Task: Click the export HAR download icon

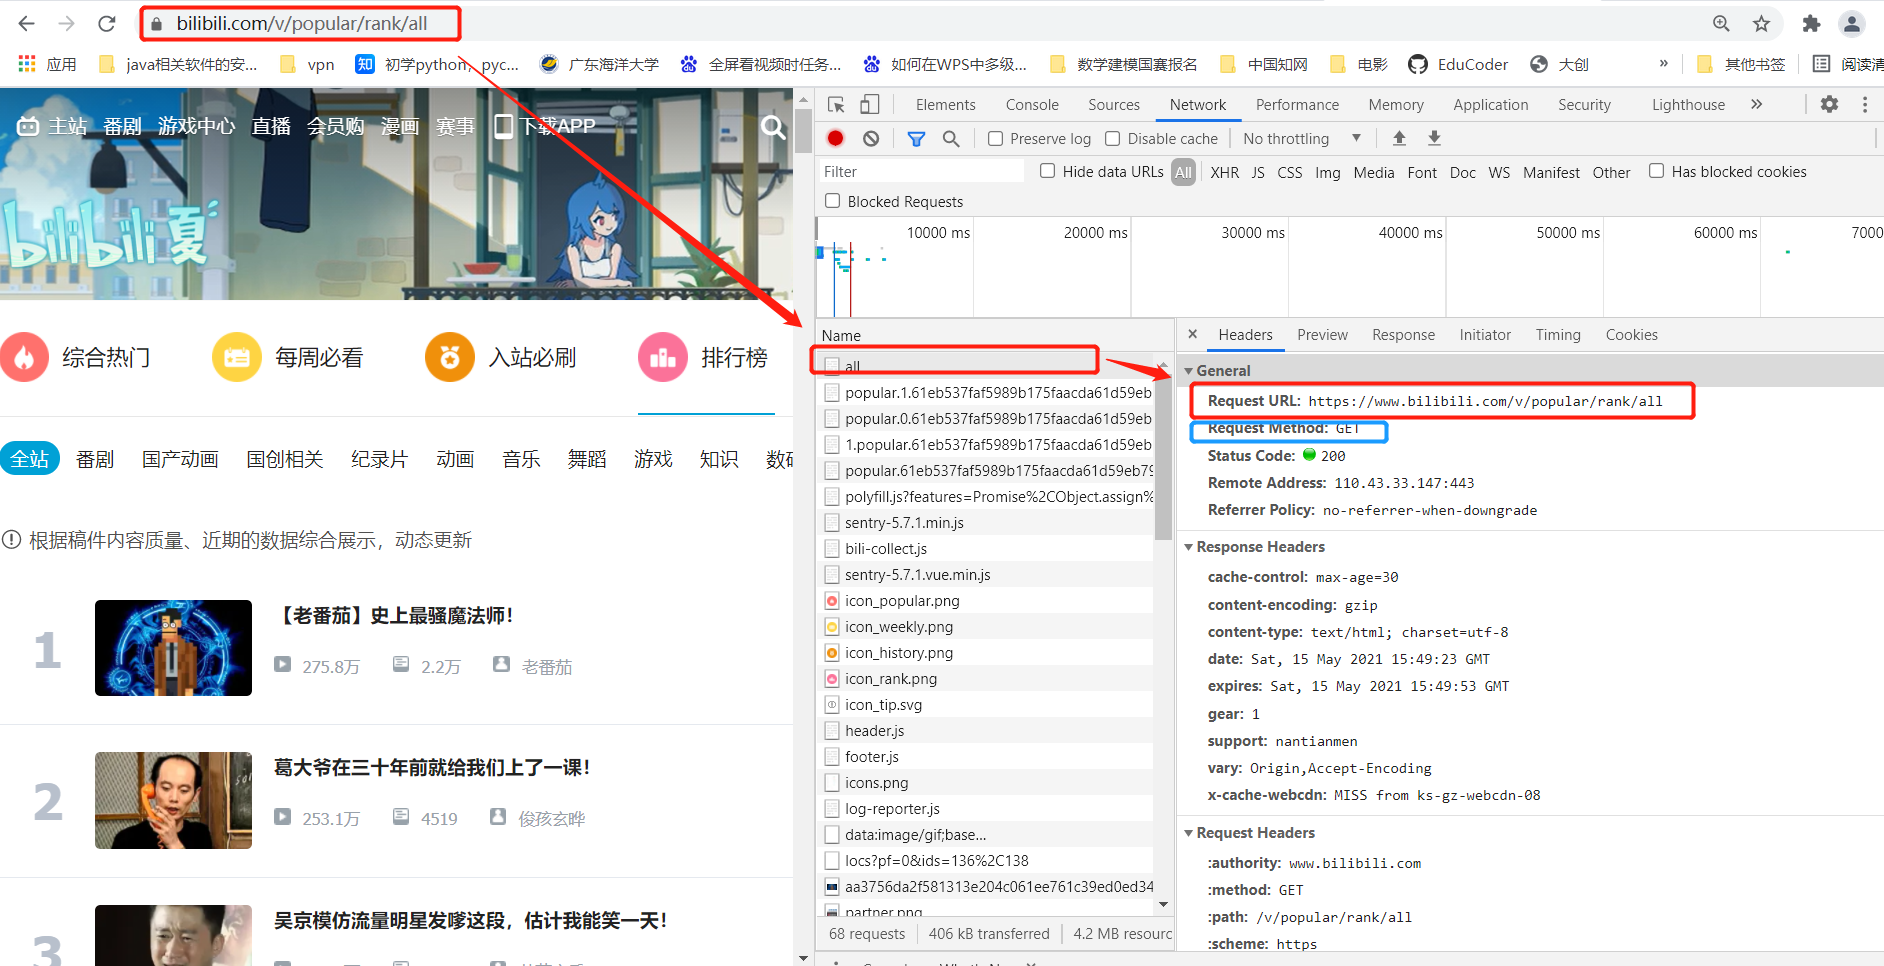Action: coord(1434,138)
